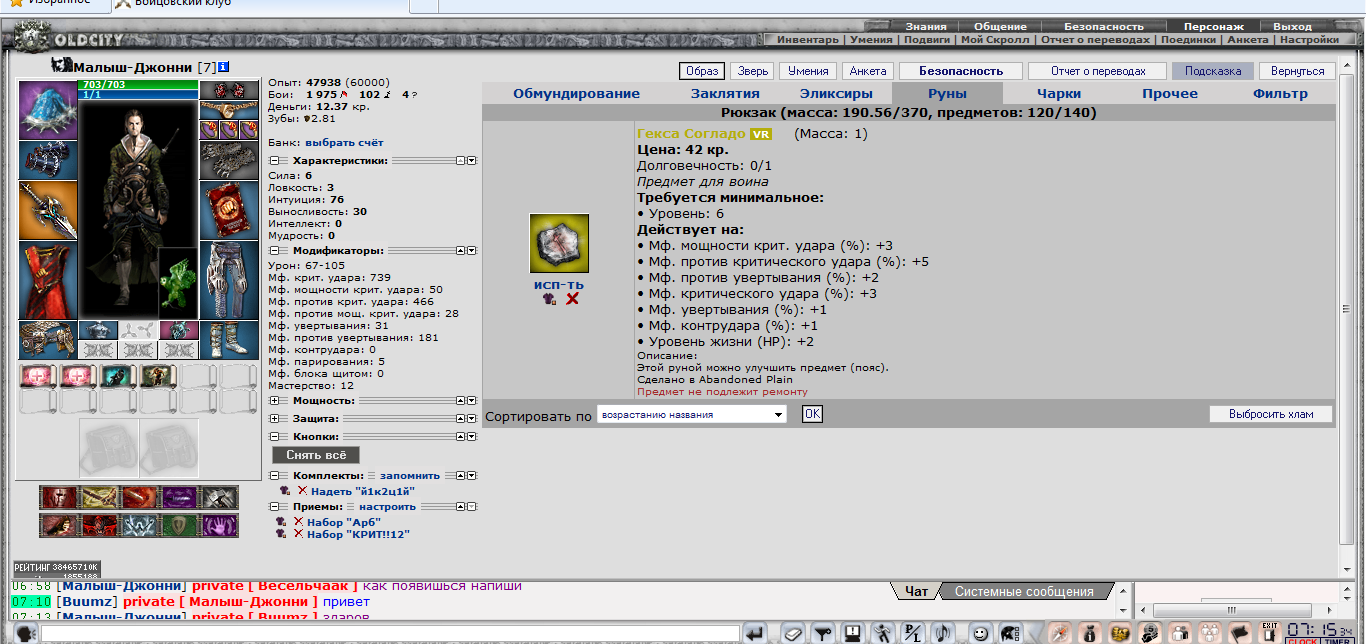Click the belt equipment slot
This screenshot has height=644, width=1366.
(x=48, y=340)
